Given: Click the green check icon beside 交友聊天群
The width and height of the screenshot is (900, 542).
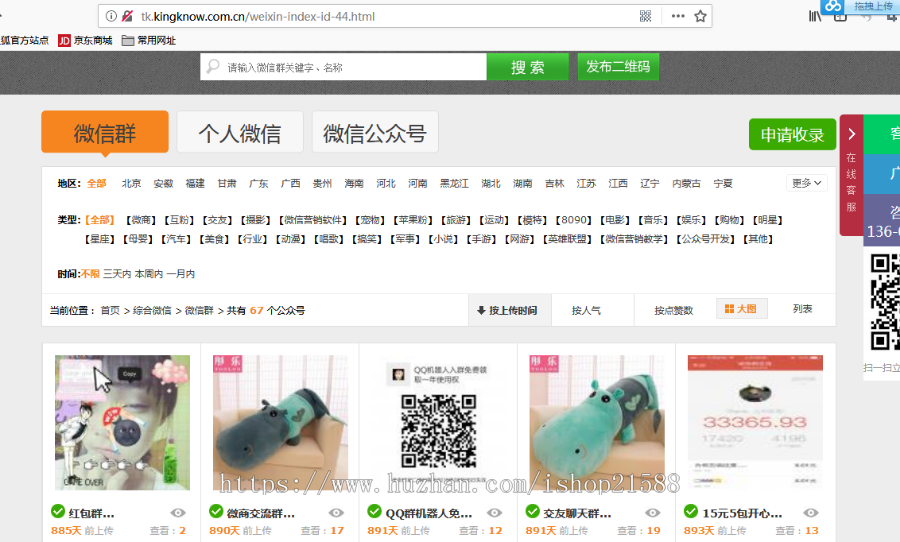Looking at the screenshot, I should click(x=533, y=511).
